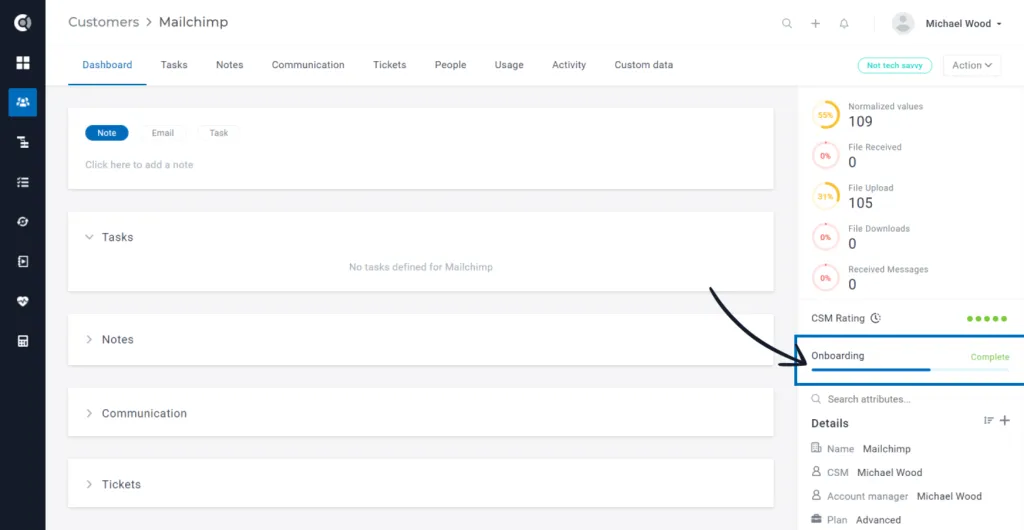Click the building icon beside Name
Viewport: 1024px width, 530px height.
click(816, 448)
